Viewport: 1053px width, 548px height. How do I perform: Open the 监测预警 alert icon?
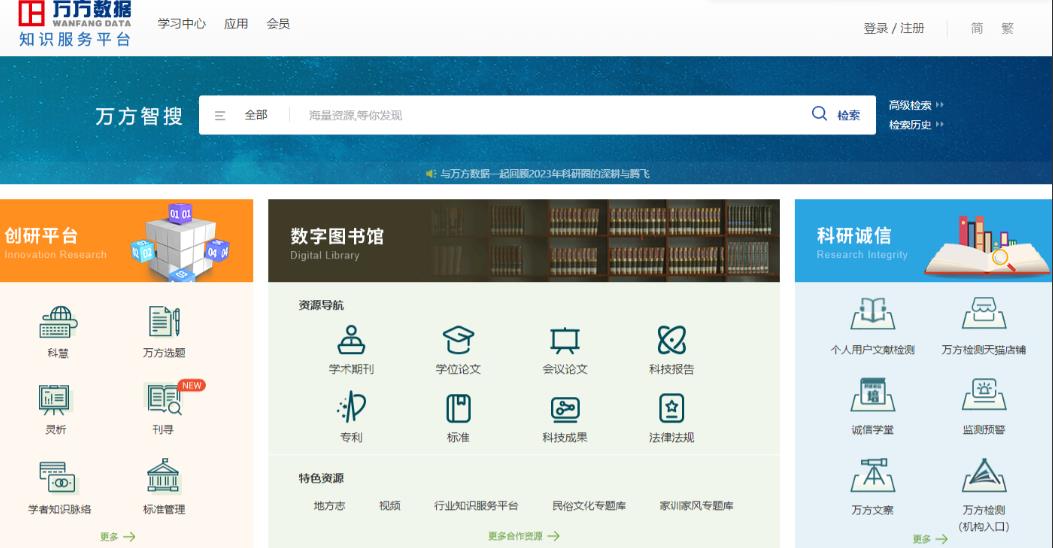tap(984, 394)
